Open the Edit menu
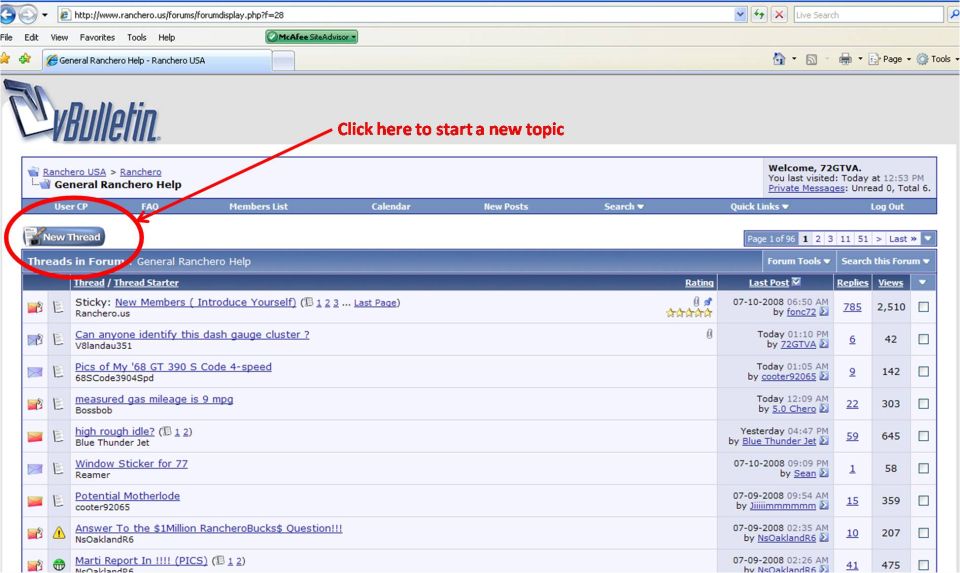Viewport: 960px width, 573px height. pos(31,37)
